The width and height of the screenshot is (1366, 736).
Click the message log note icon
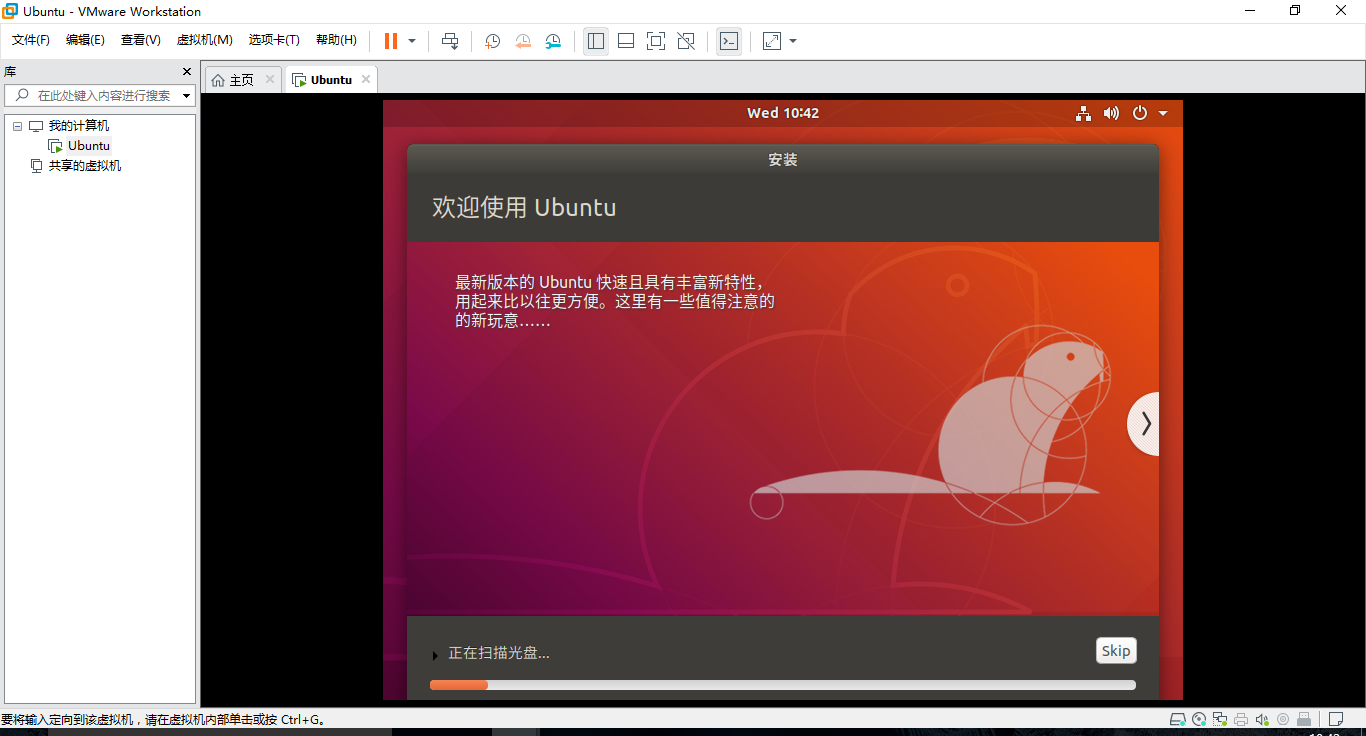[x=1336, y=719]
